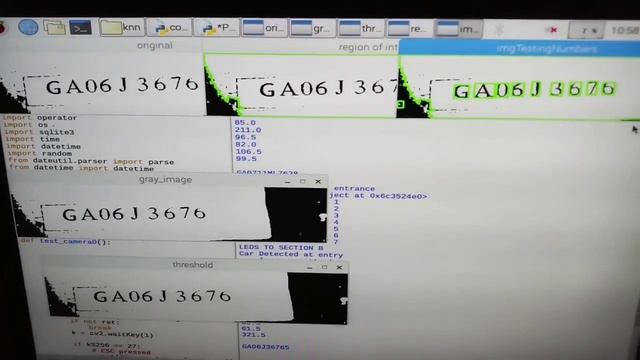Click the 'import datetime' code line
Viewport: 640px width, 360px height.
pyautogui.click(x=43, y=147)
